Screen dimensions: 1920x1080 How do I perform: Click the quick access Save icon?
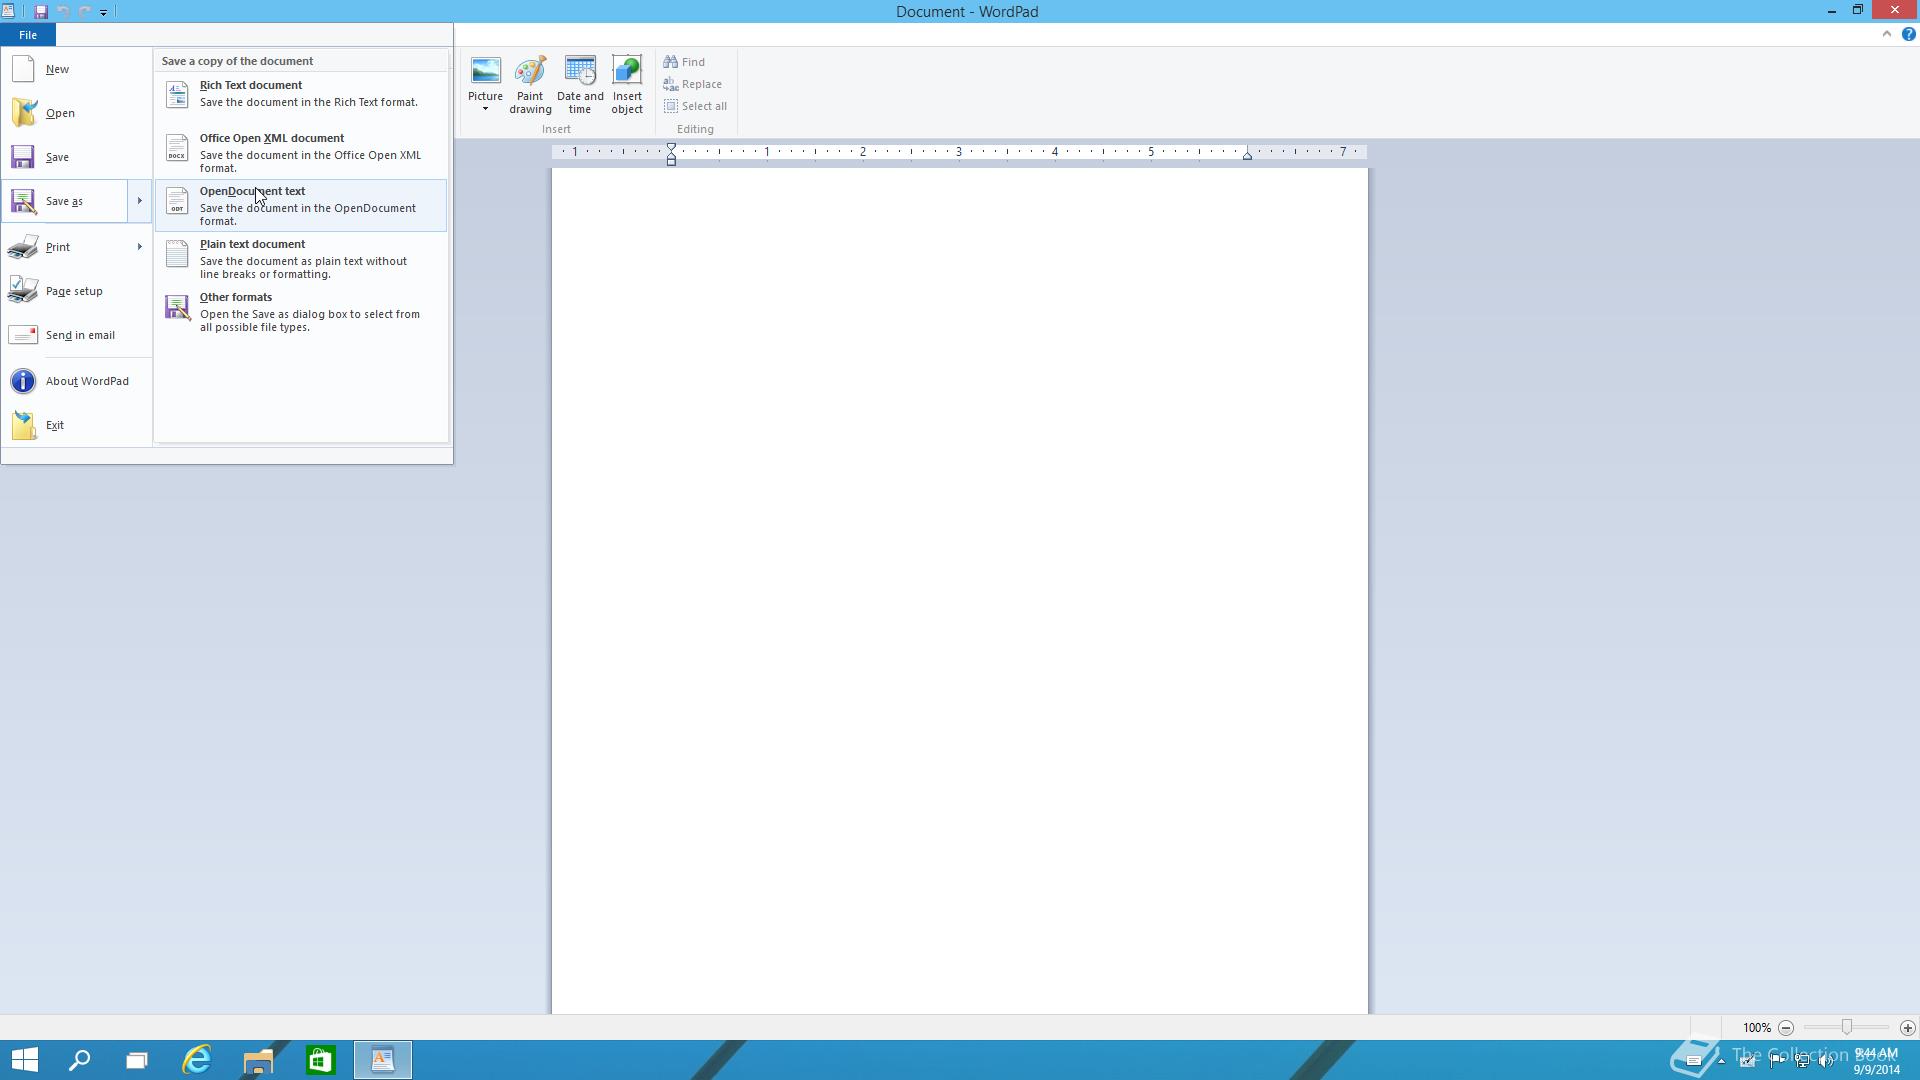(x=41, y=12)
